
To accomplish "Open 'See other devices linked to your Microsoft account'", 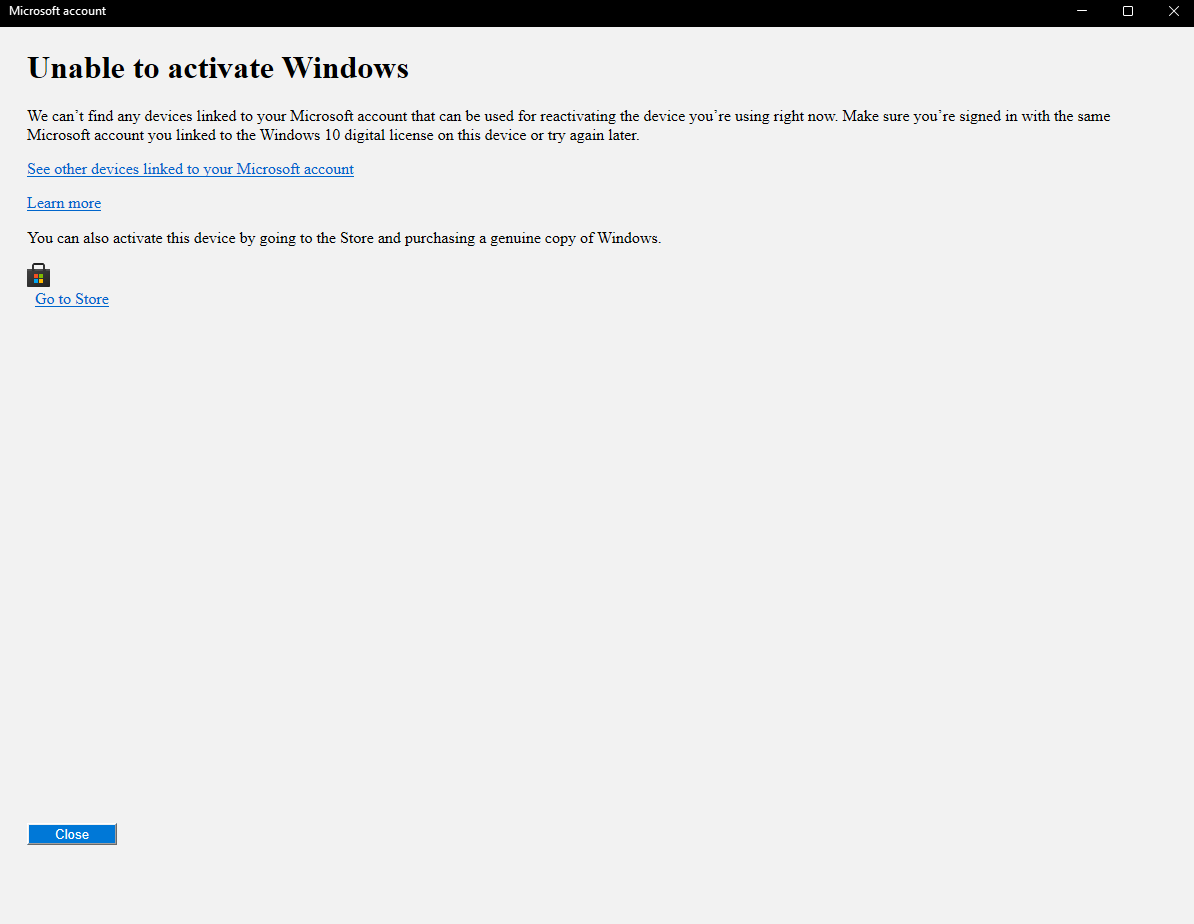I will [x=190, y=169].
